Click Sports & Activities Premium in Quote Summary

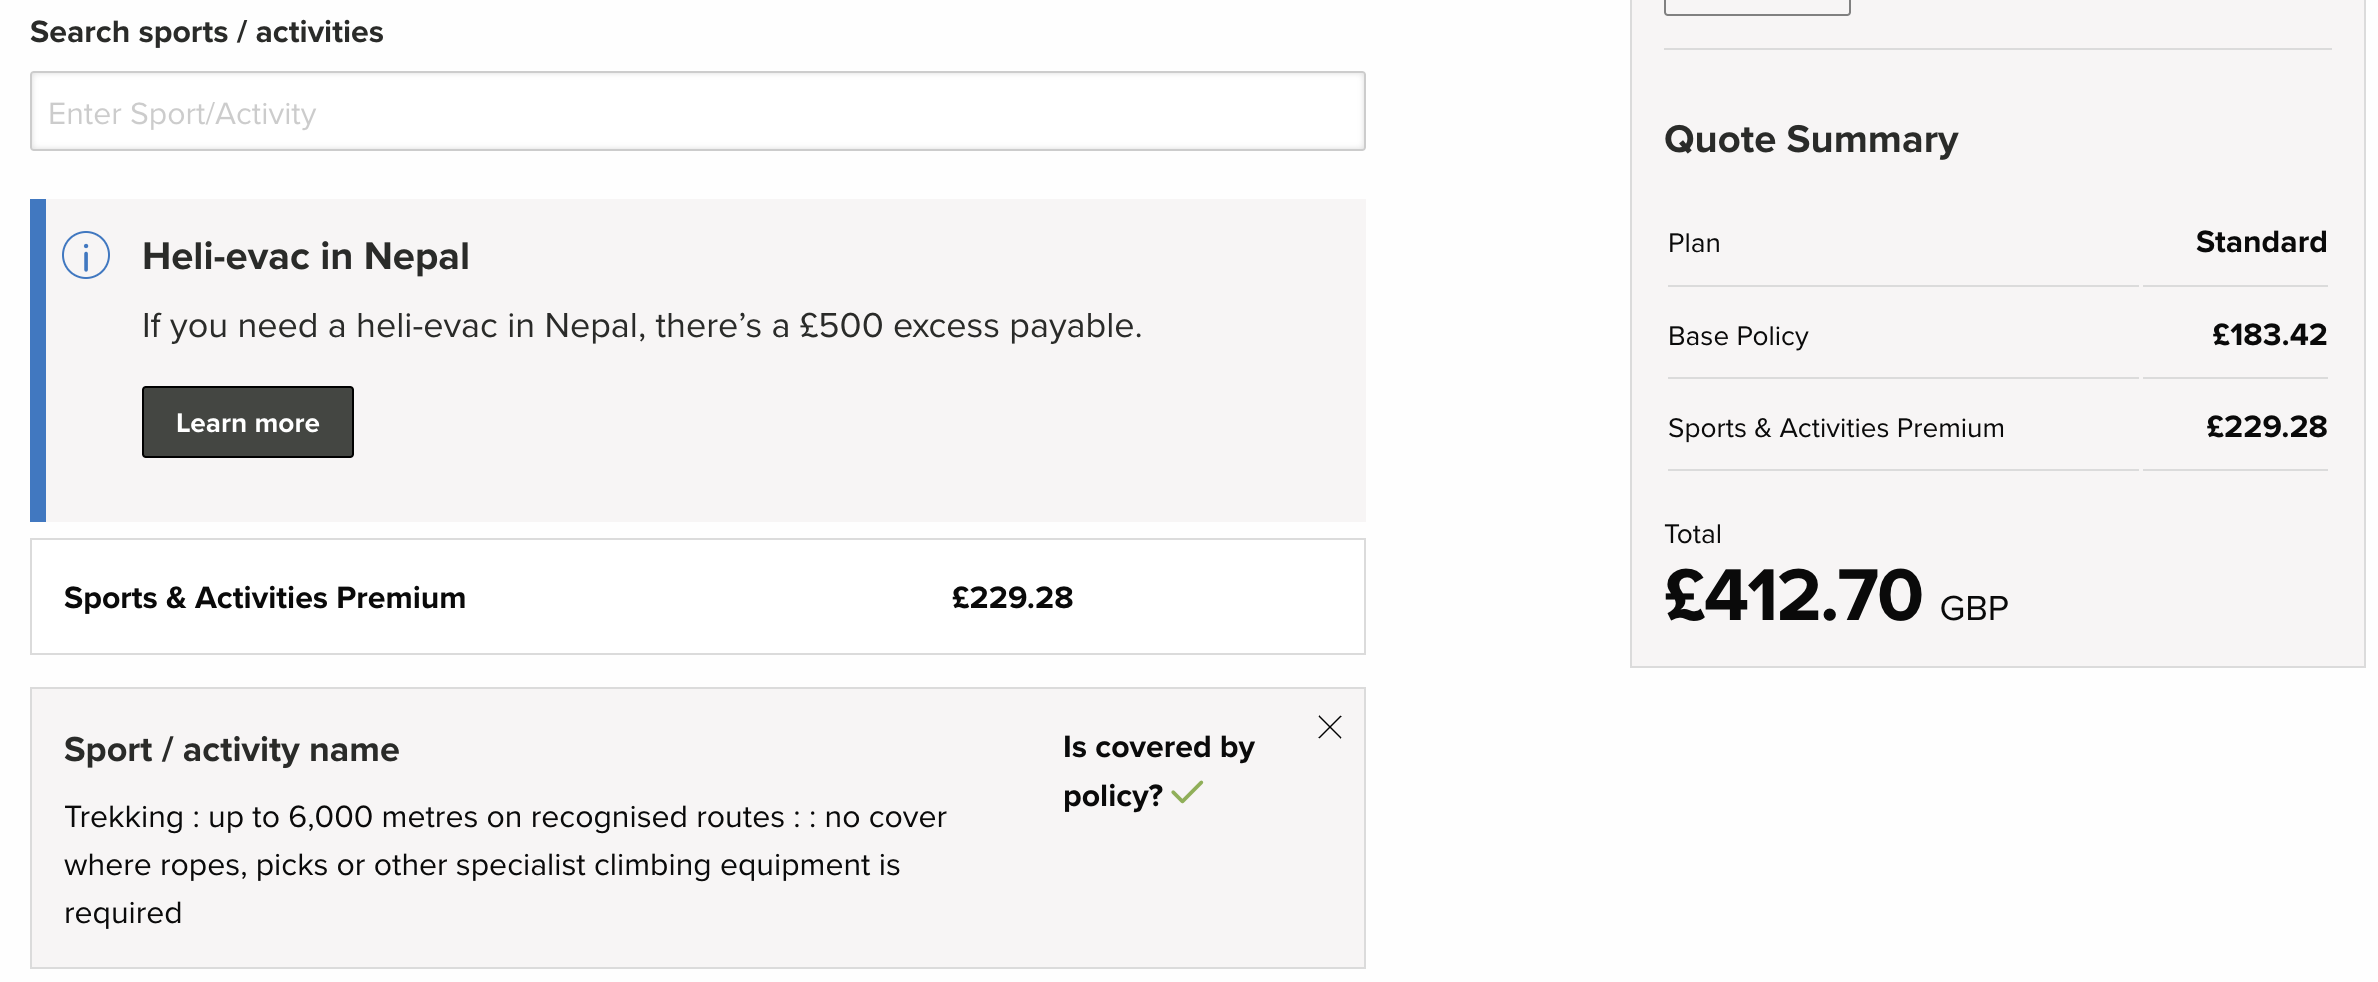pyautogui.click(x=1835, y=428)
